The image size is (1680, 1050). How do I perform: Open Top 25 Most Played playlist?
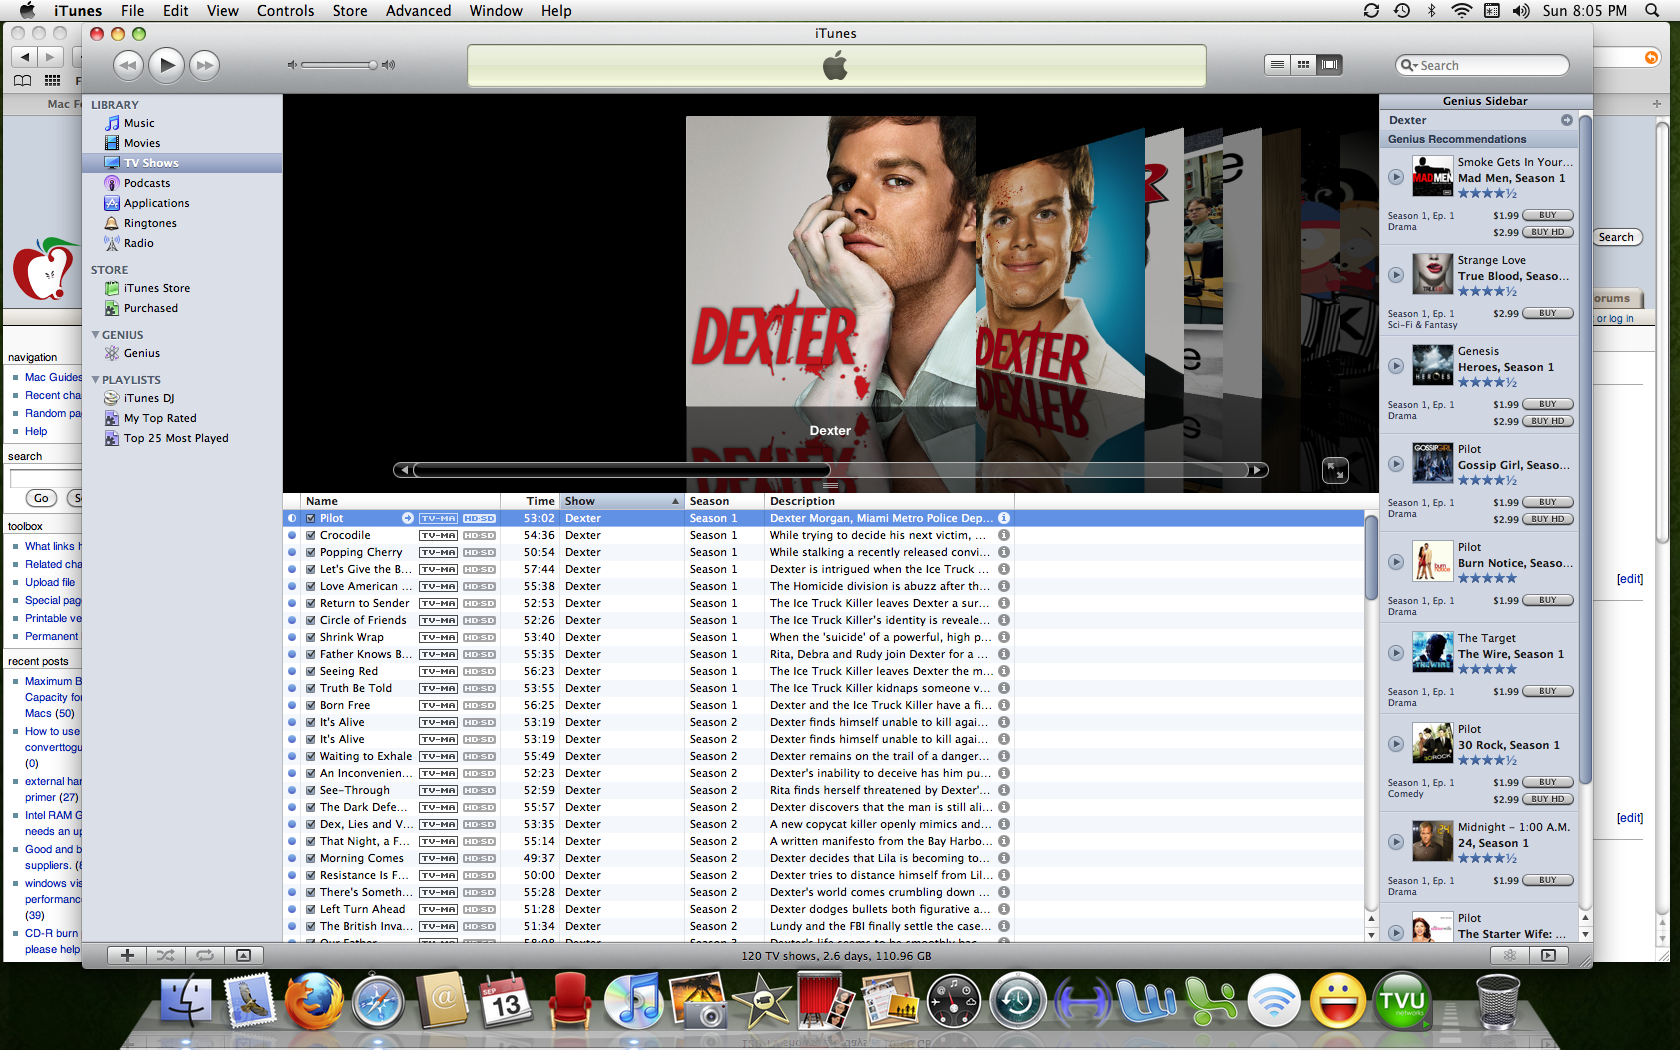[176, 438]
